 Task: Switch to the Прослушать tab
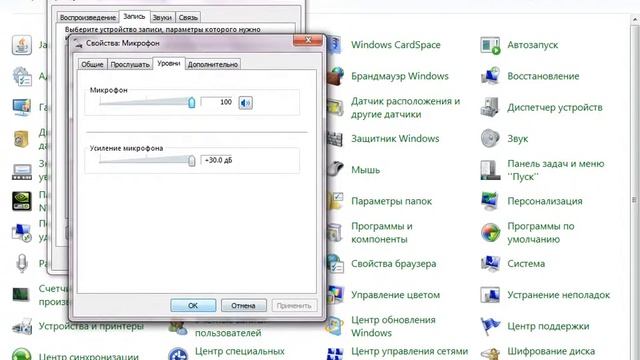[130, 64]
